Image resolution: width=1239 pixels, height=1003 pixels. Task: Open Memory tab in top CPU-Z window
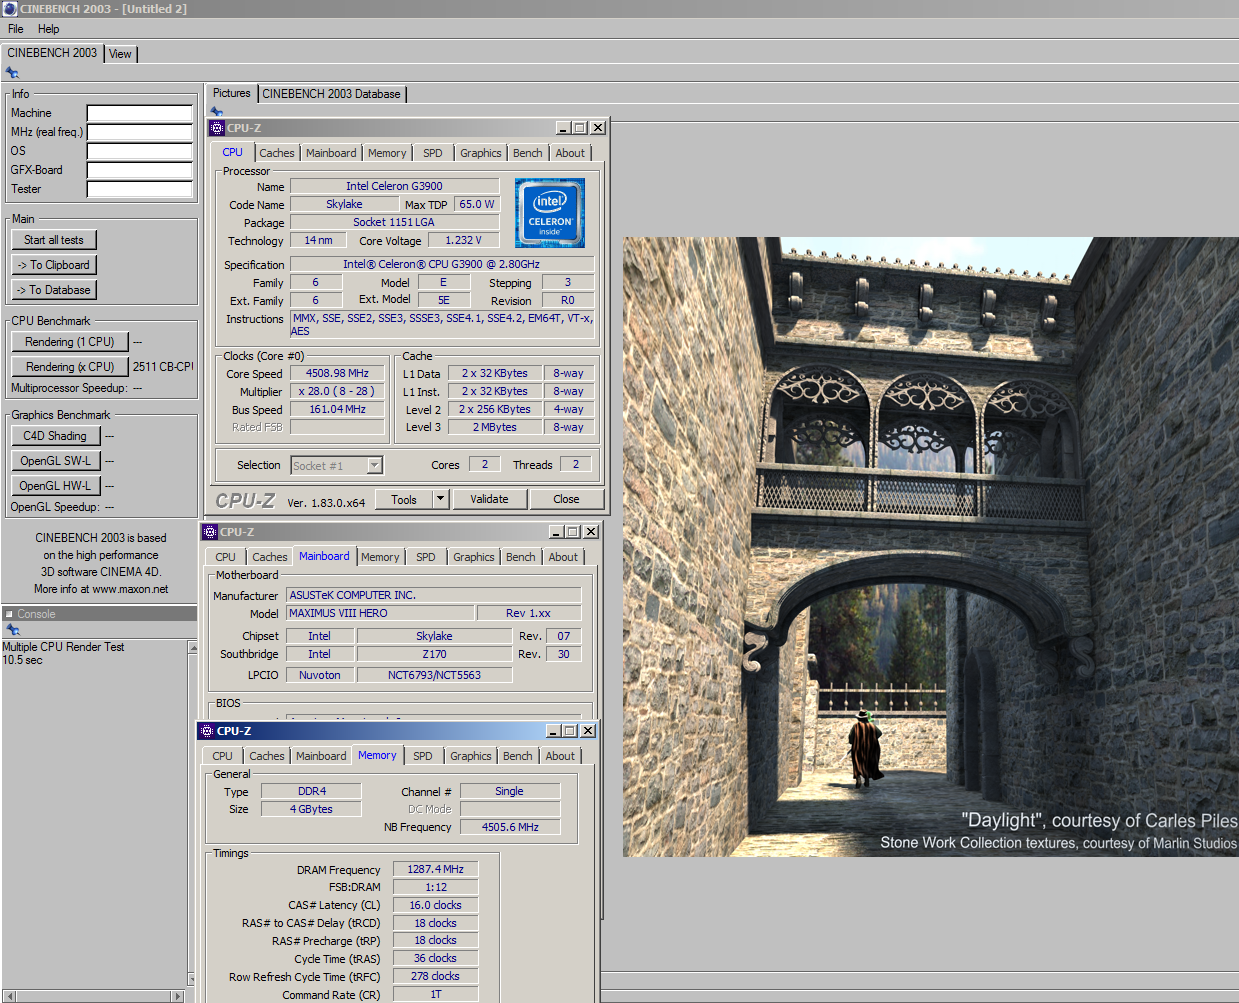[x=387, y=153]
